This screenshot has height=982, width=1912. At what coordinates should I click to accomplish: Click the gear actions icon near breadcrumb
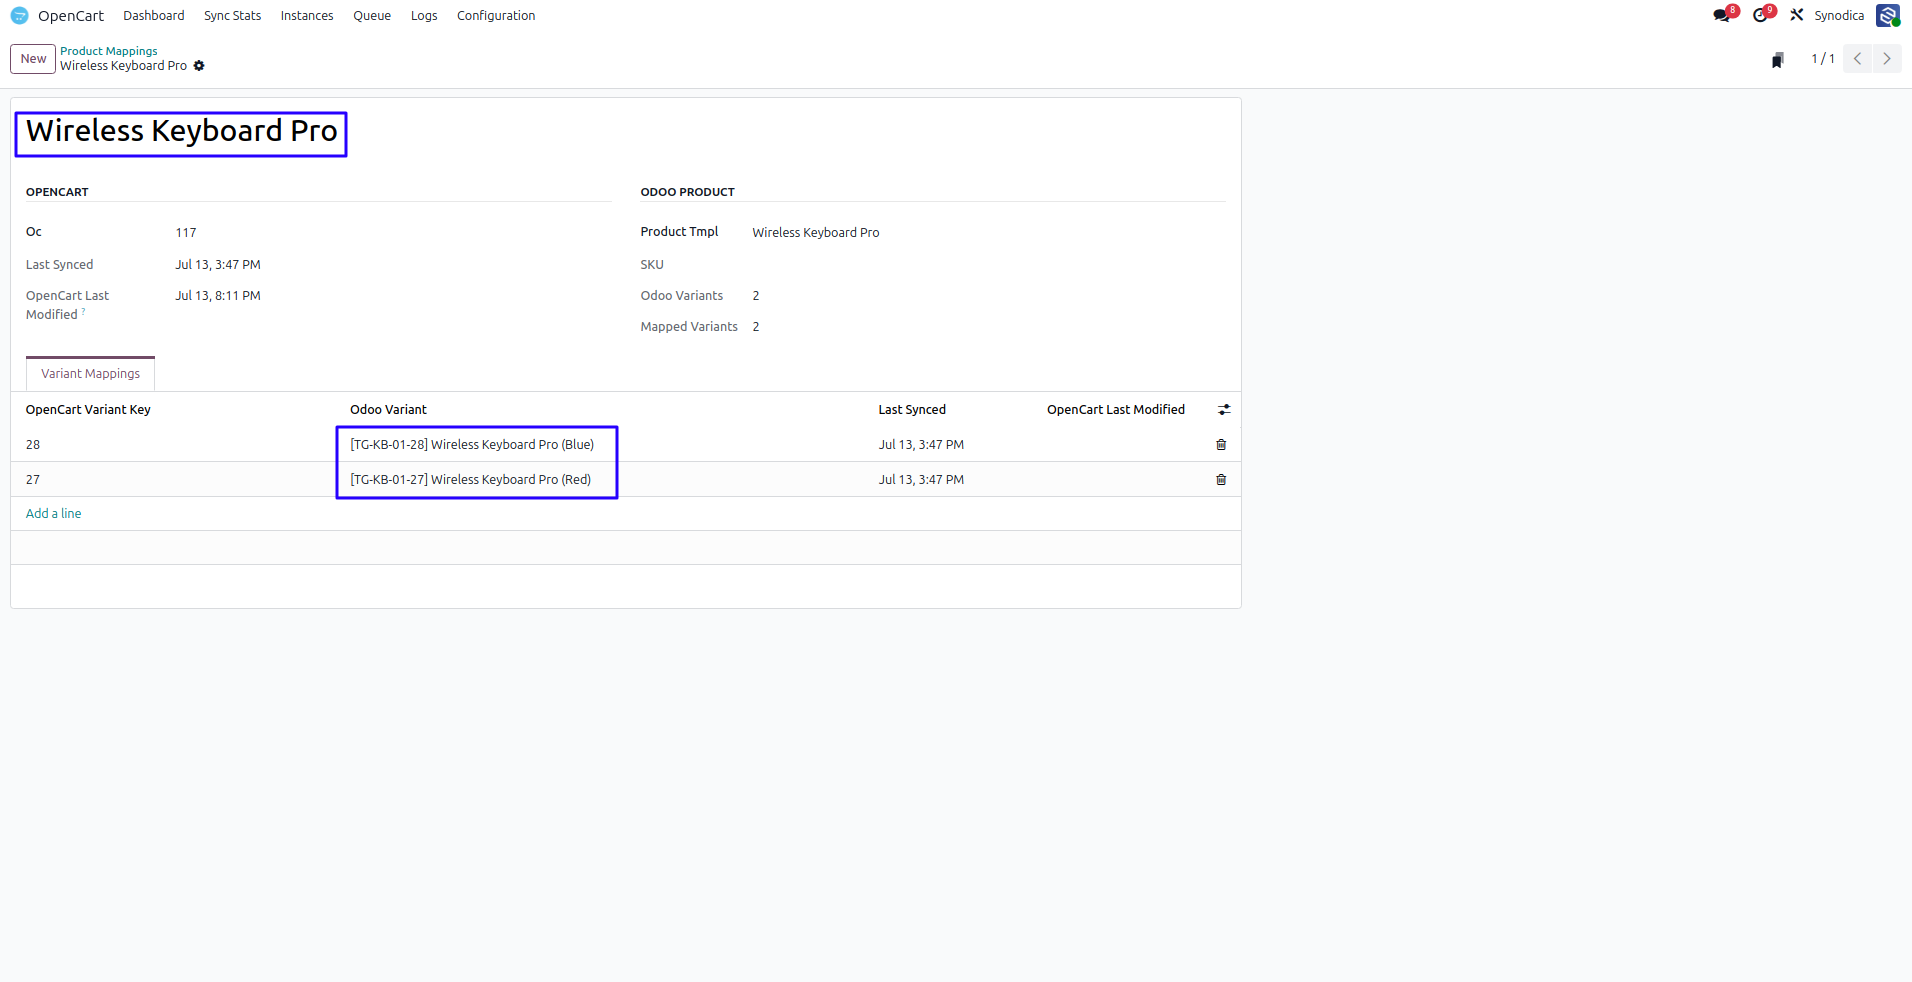point(199,66)
